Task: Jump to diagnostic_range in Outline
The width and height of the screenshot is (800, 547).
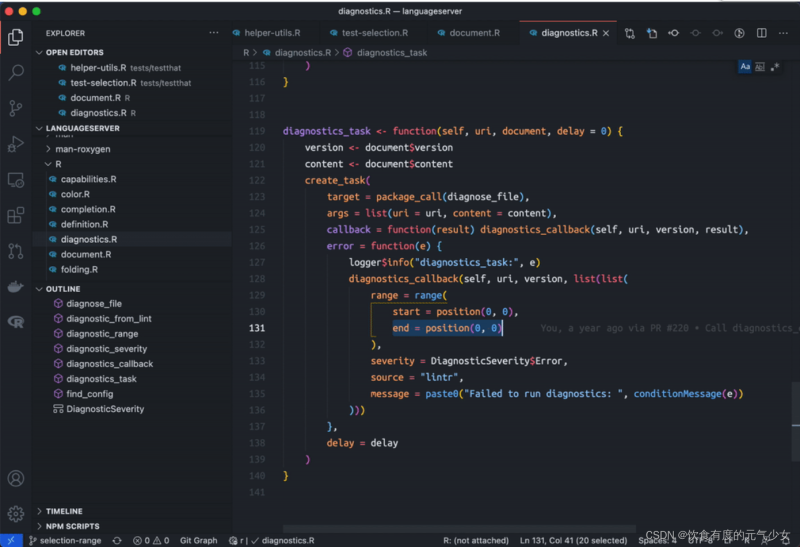Action: (132, 334)
